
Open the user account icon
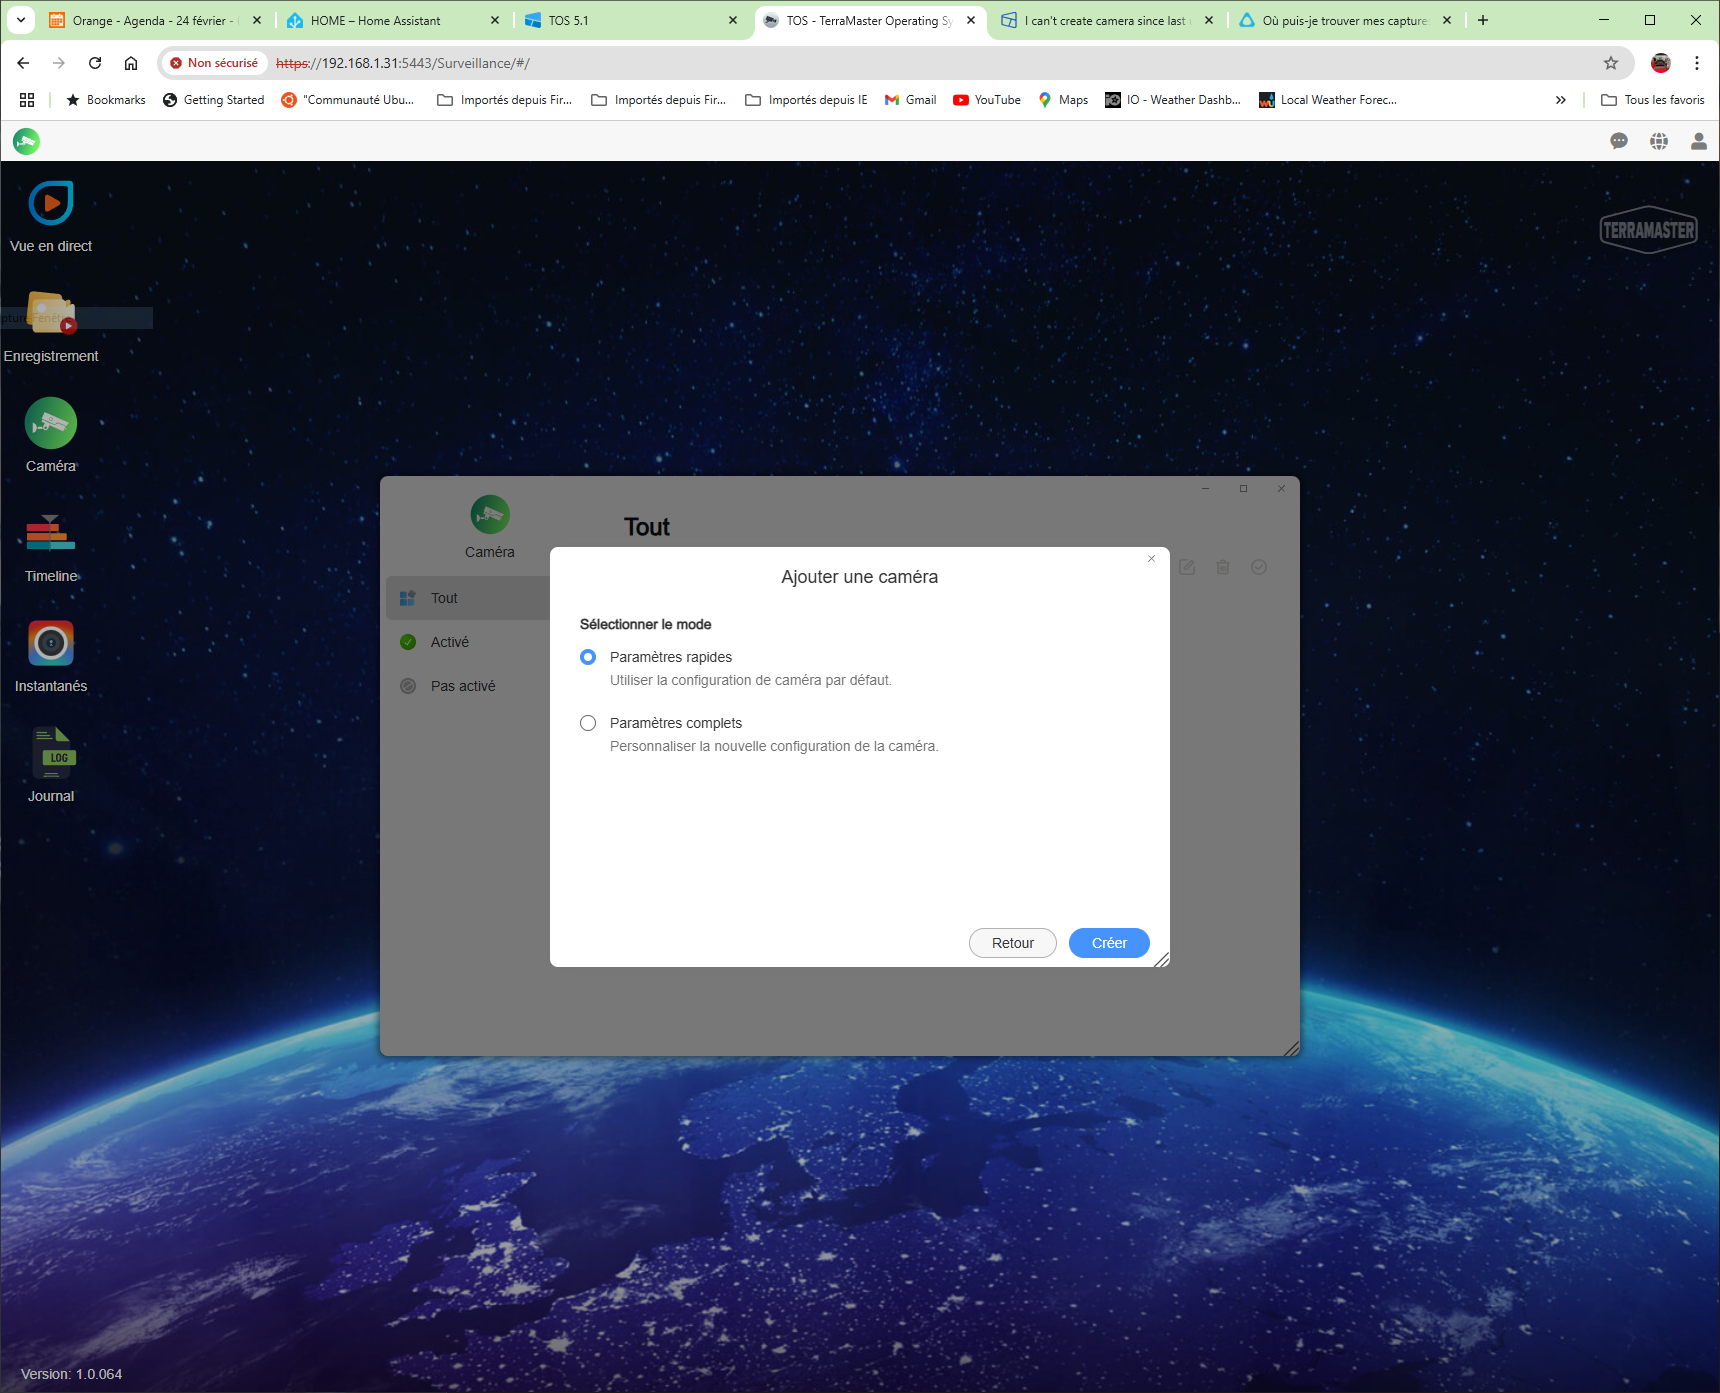click(x=1699, y=141)
